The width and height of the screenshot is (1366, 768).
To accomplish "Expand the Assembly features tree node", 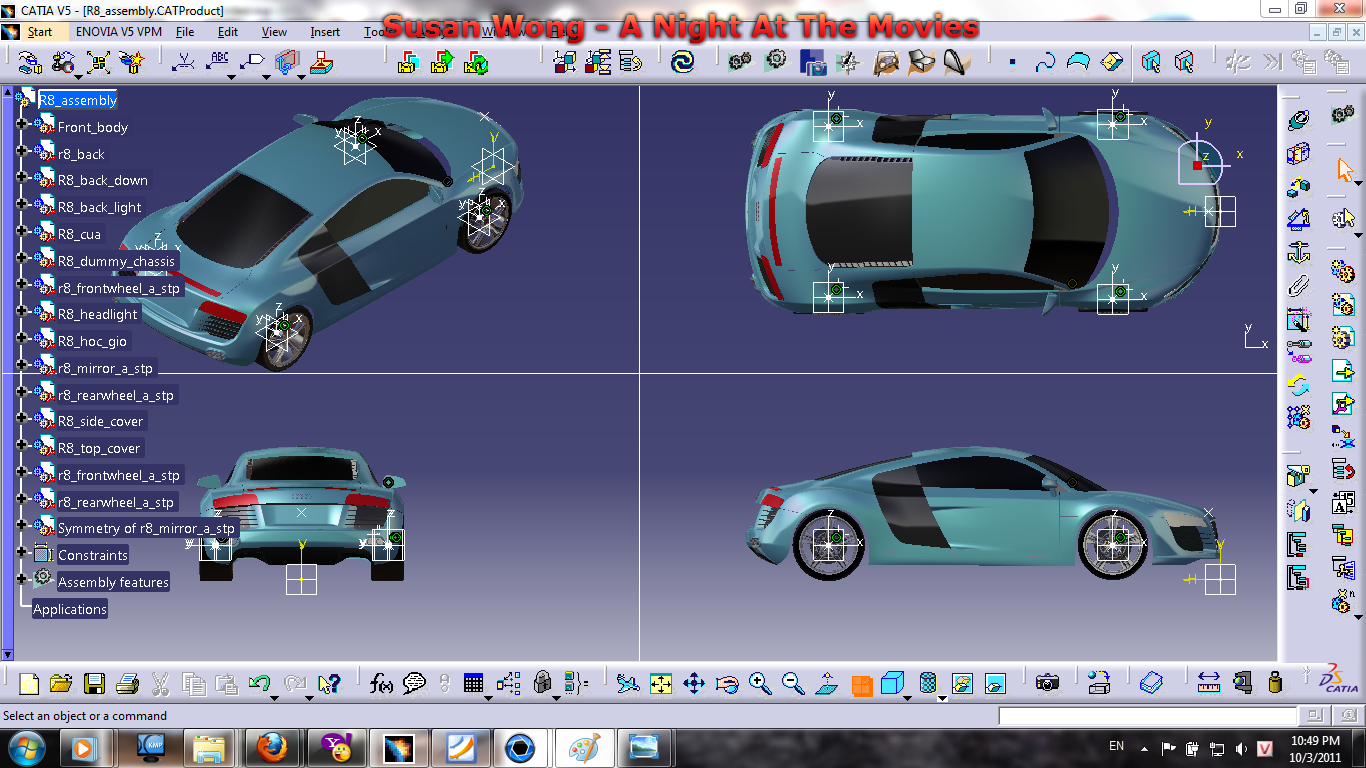I will (22, 579).
